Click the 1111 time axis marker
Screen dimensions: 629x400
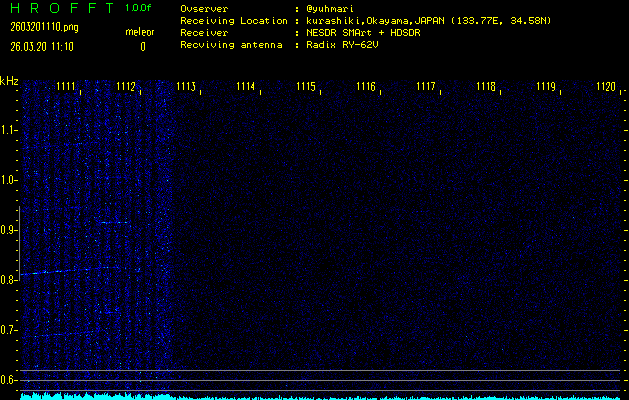point(66,86)
